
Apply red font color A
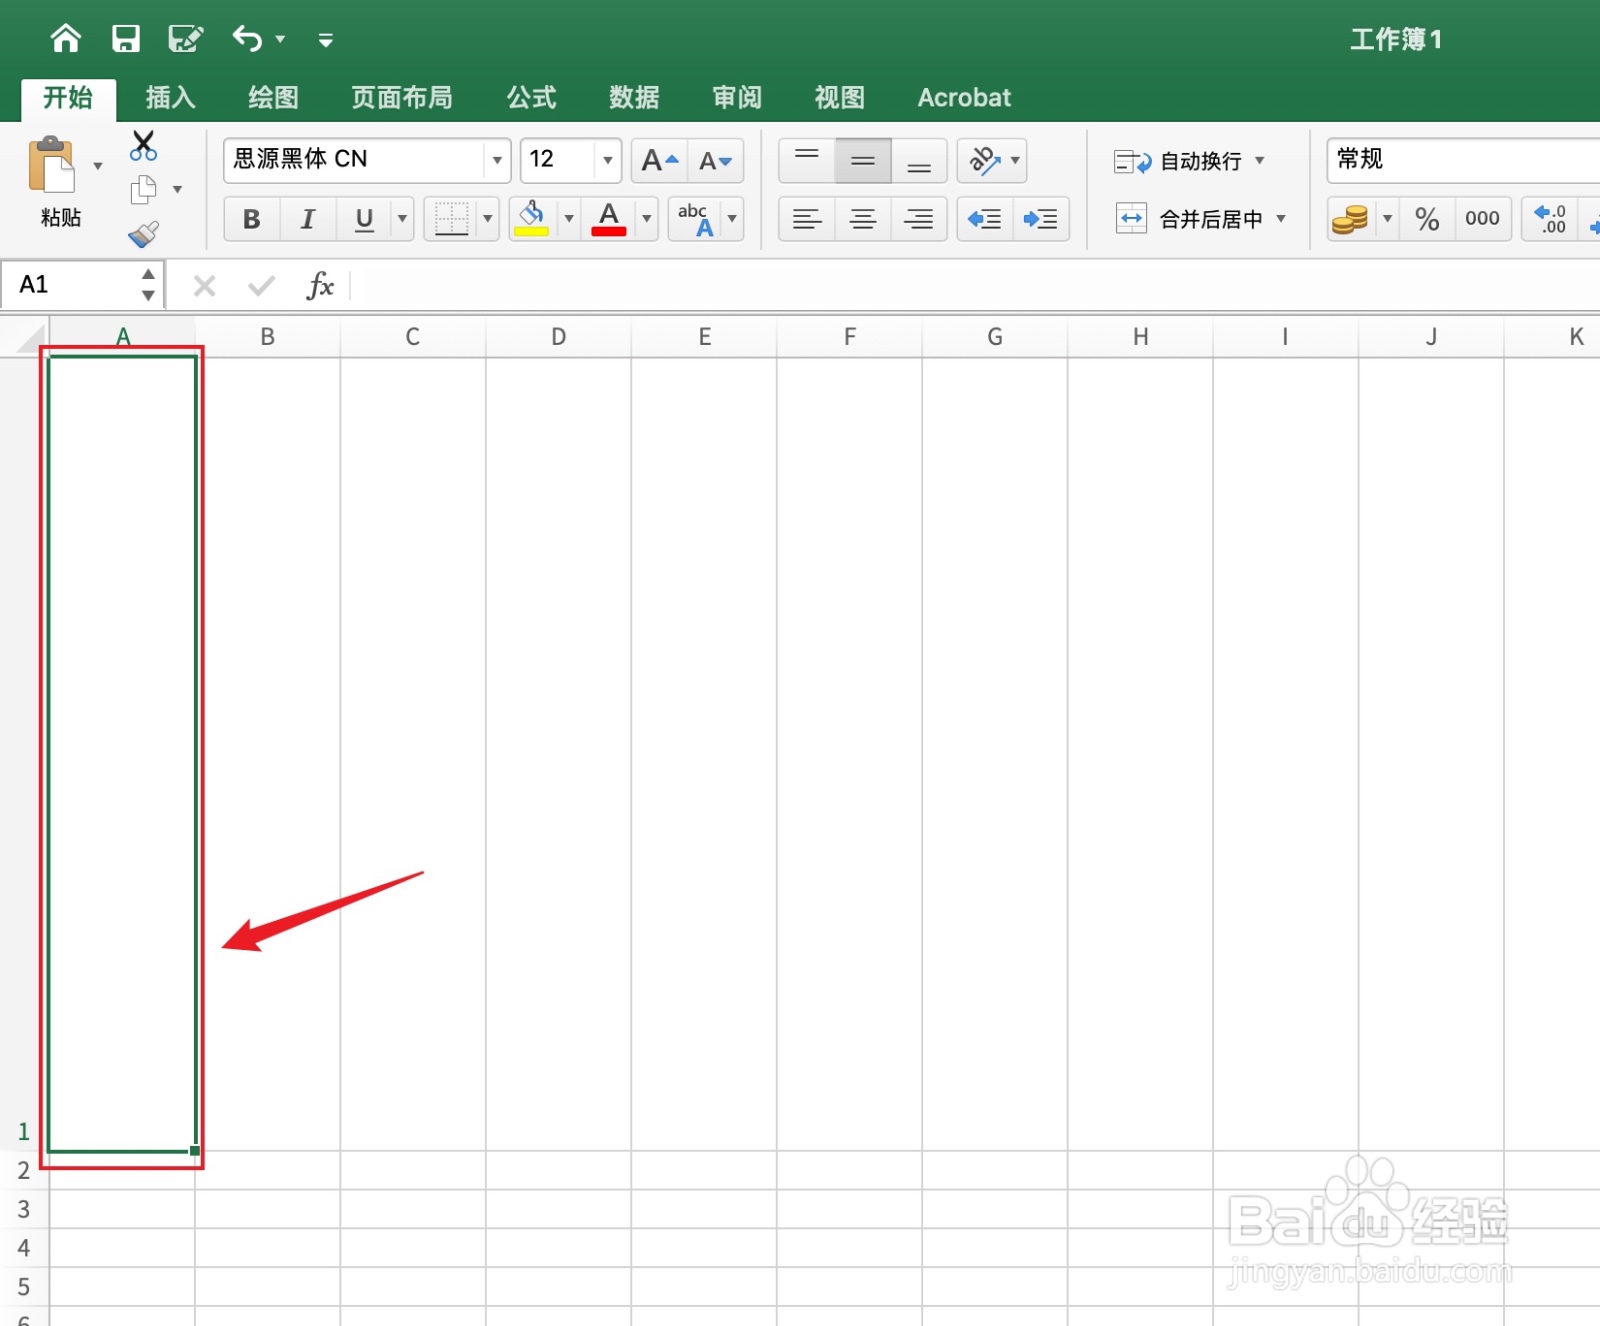point(609,219)
